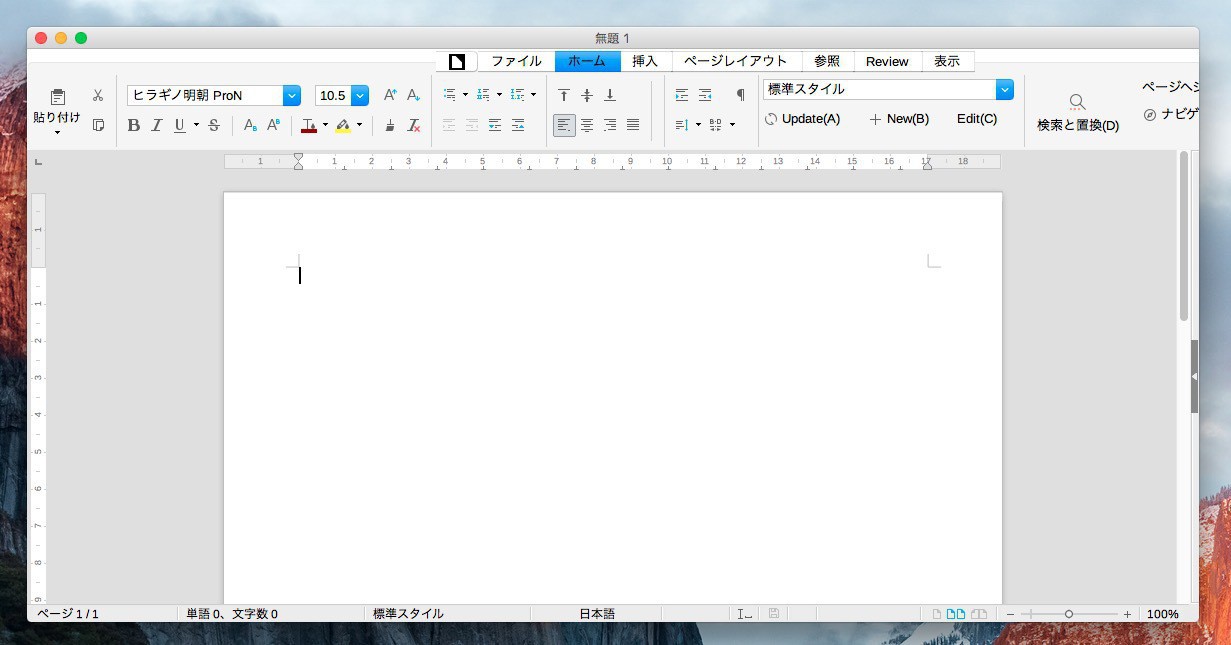The image size is (1231, 645).
Task: Click the subscript icon
Action: (x=250, y=125)
